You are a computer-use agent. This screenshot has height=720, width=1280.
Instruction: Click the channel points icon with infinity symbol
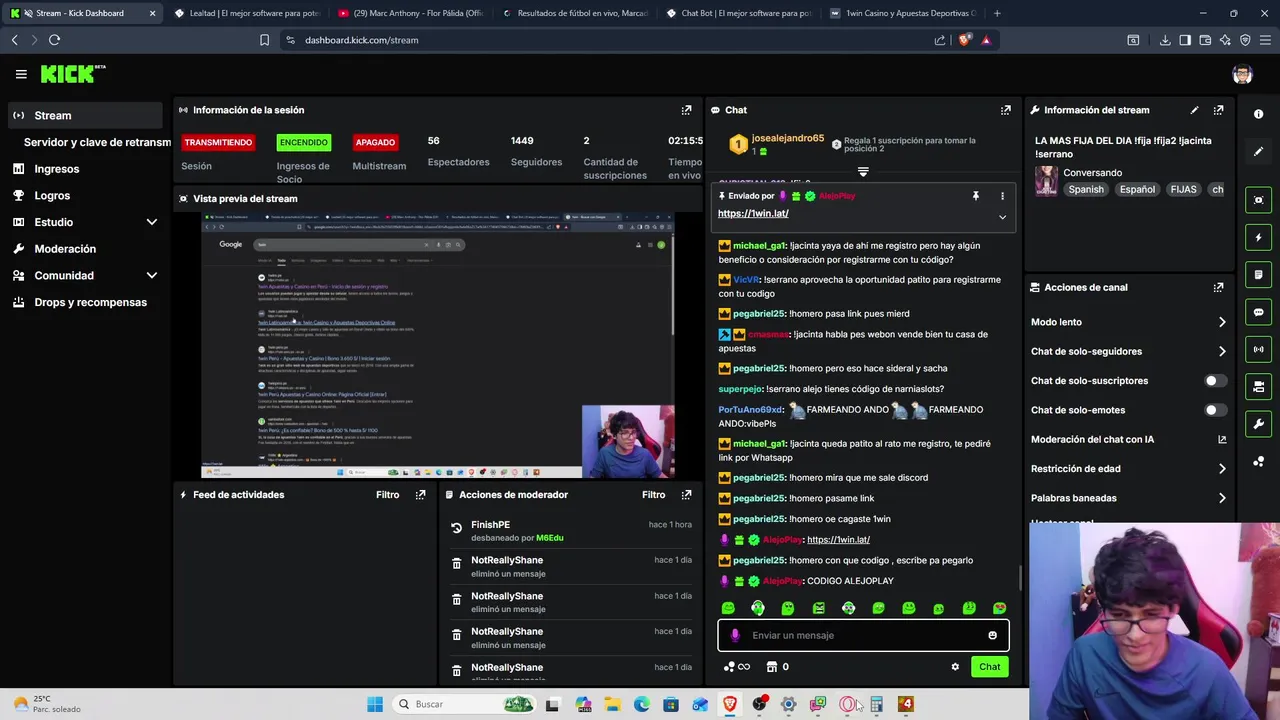point(736,667)
